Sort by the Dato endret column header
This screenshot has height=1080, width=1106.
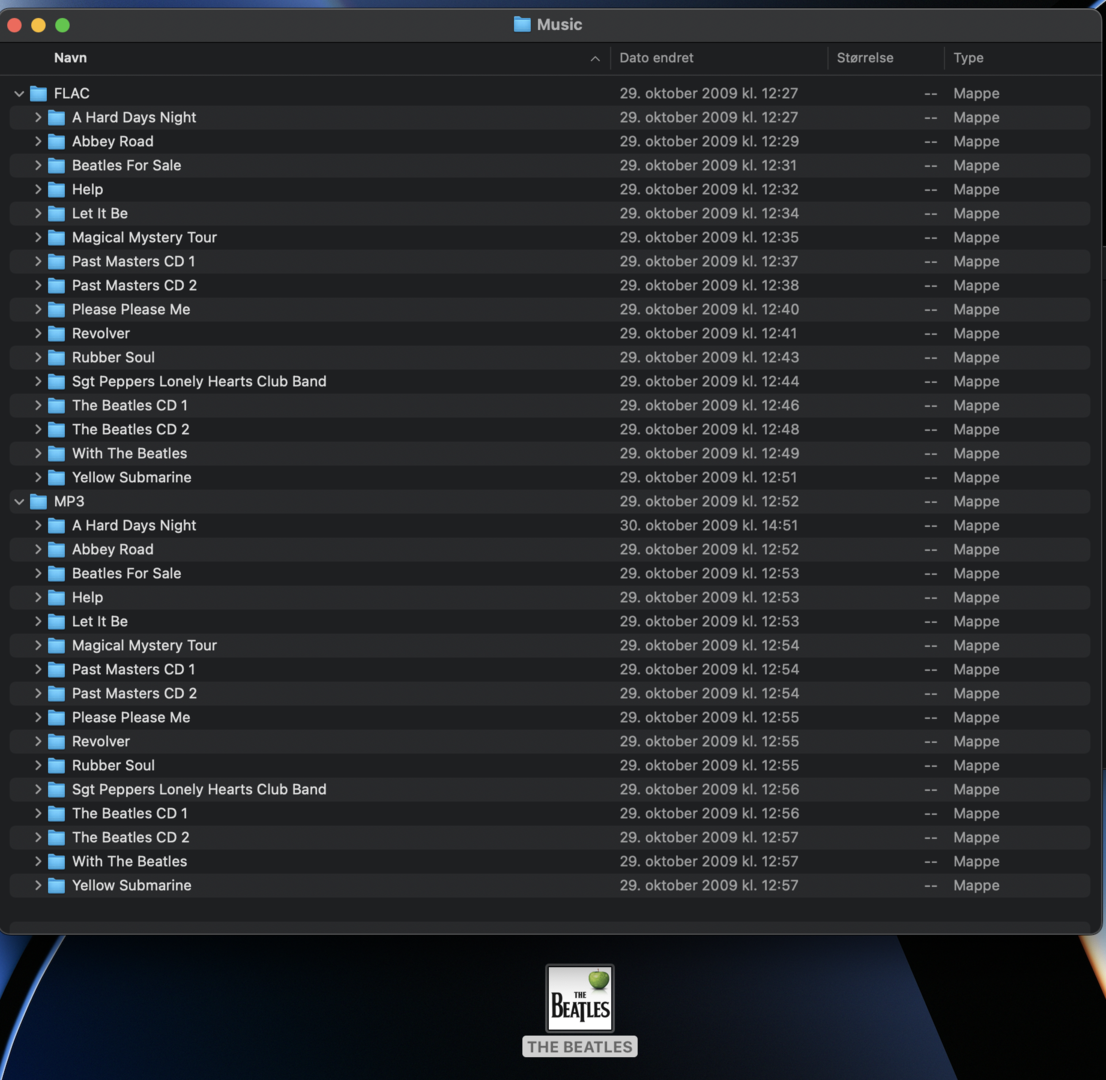656,58
